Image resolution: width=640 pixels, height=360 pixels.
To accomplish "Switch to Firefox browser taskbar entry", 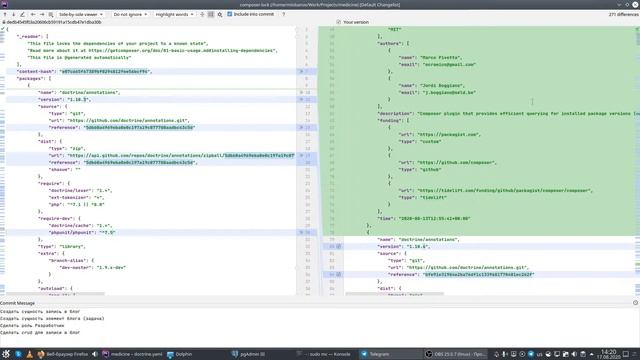I will [62, 354].
